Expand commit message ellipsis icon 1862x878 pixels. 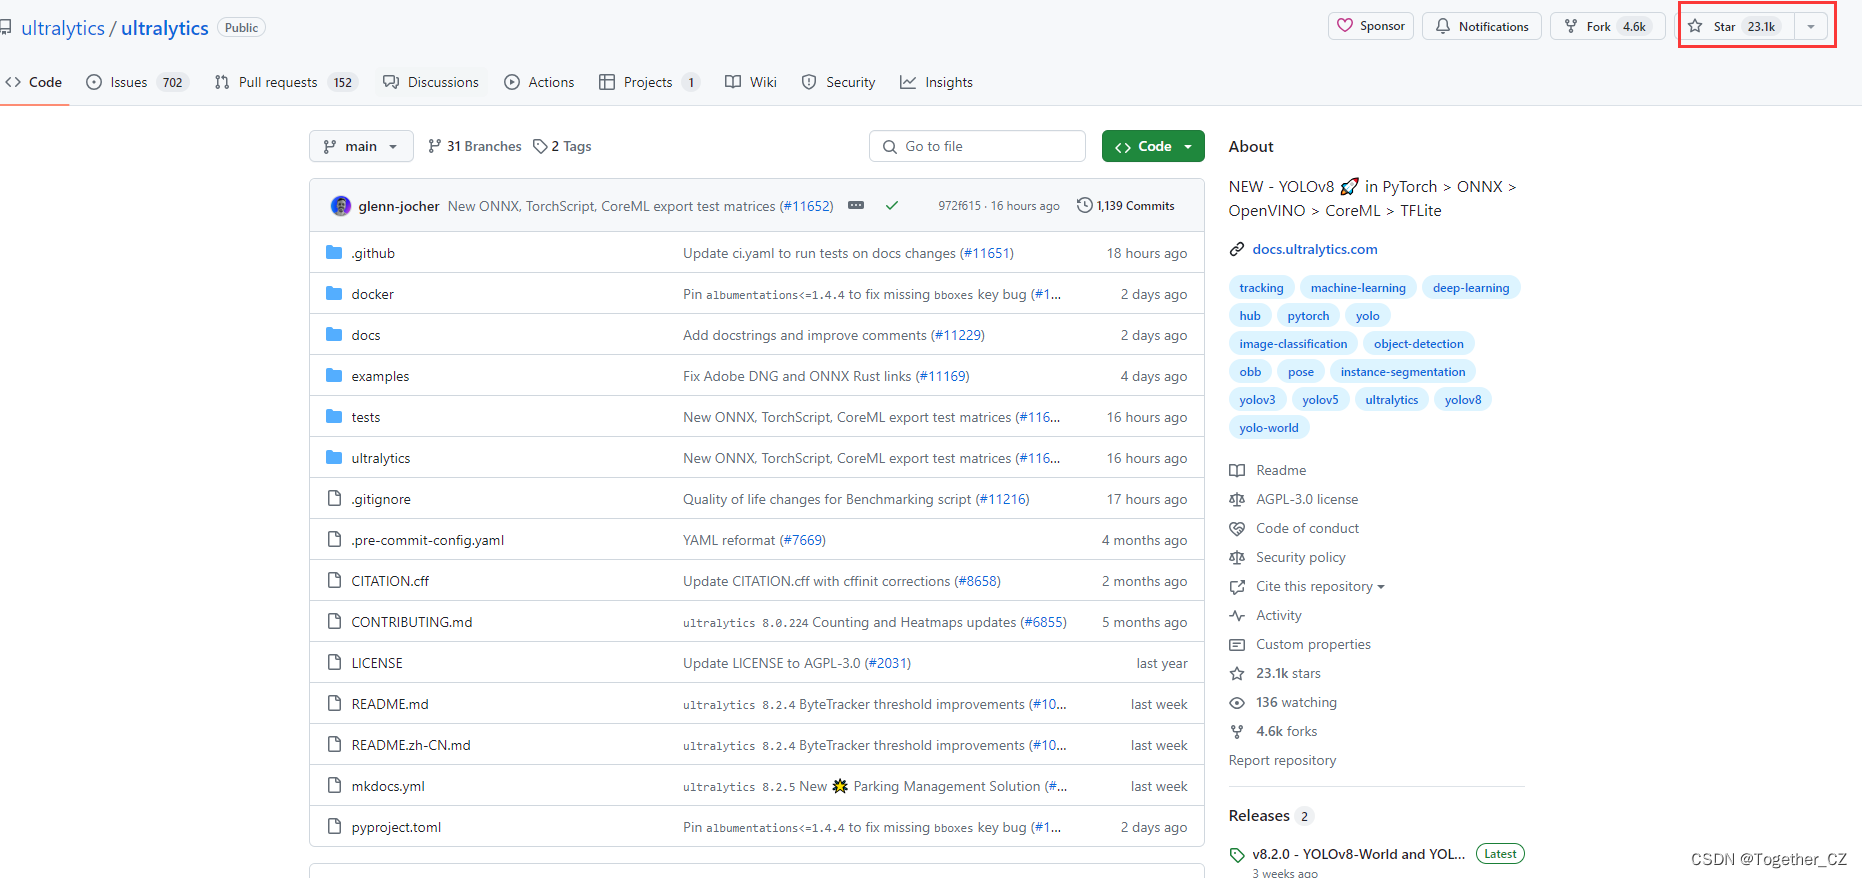point(856,205)
